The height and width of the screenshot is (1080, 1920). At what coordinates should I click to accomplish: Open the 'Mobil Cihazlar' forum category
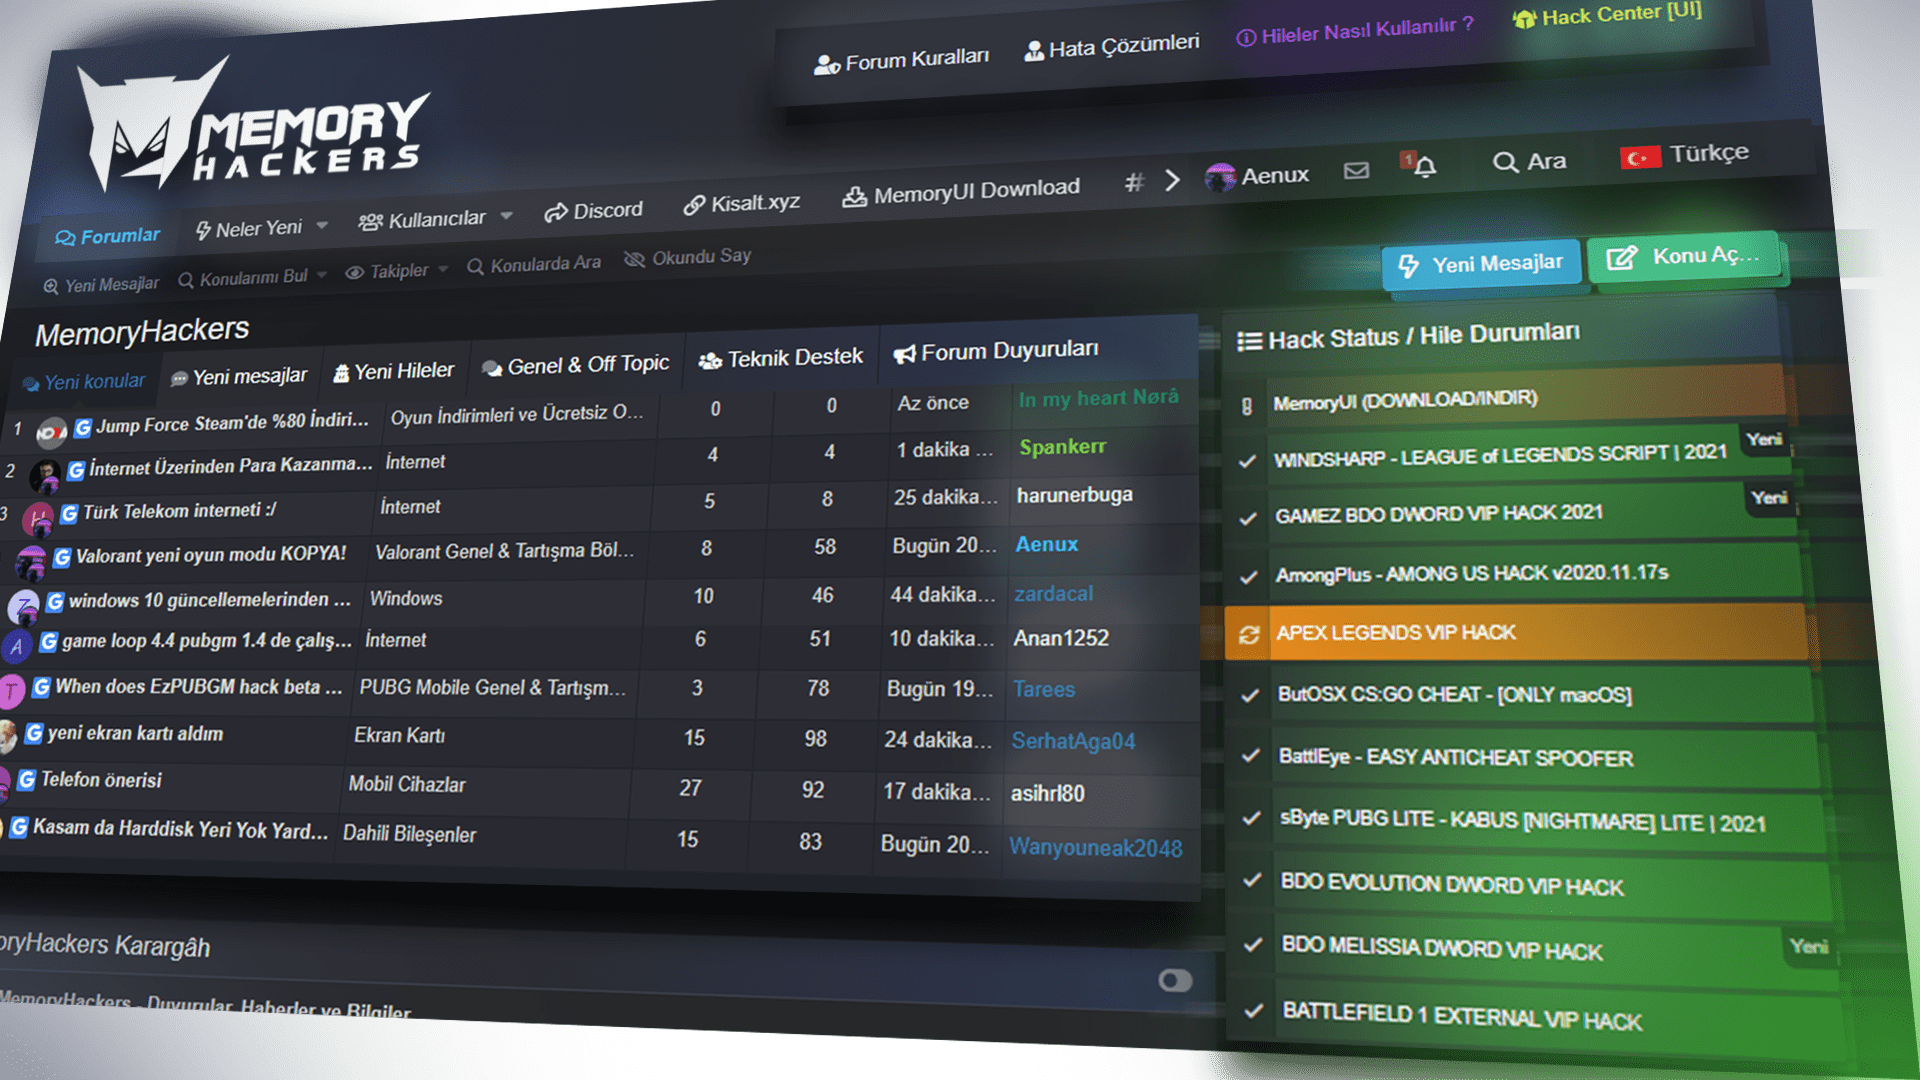(x=406, y=784)
